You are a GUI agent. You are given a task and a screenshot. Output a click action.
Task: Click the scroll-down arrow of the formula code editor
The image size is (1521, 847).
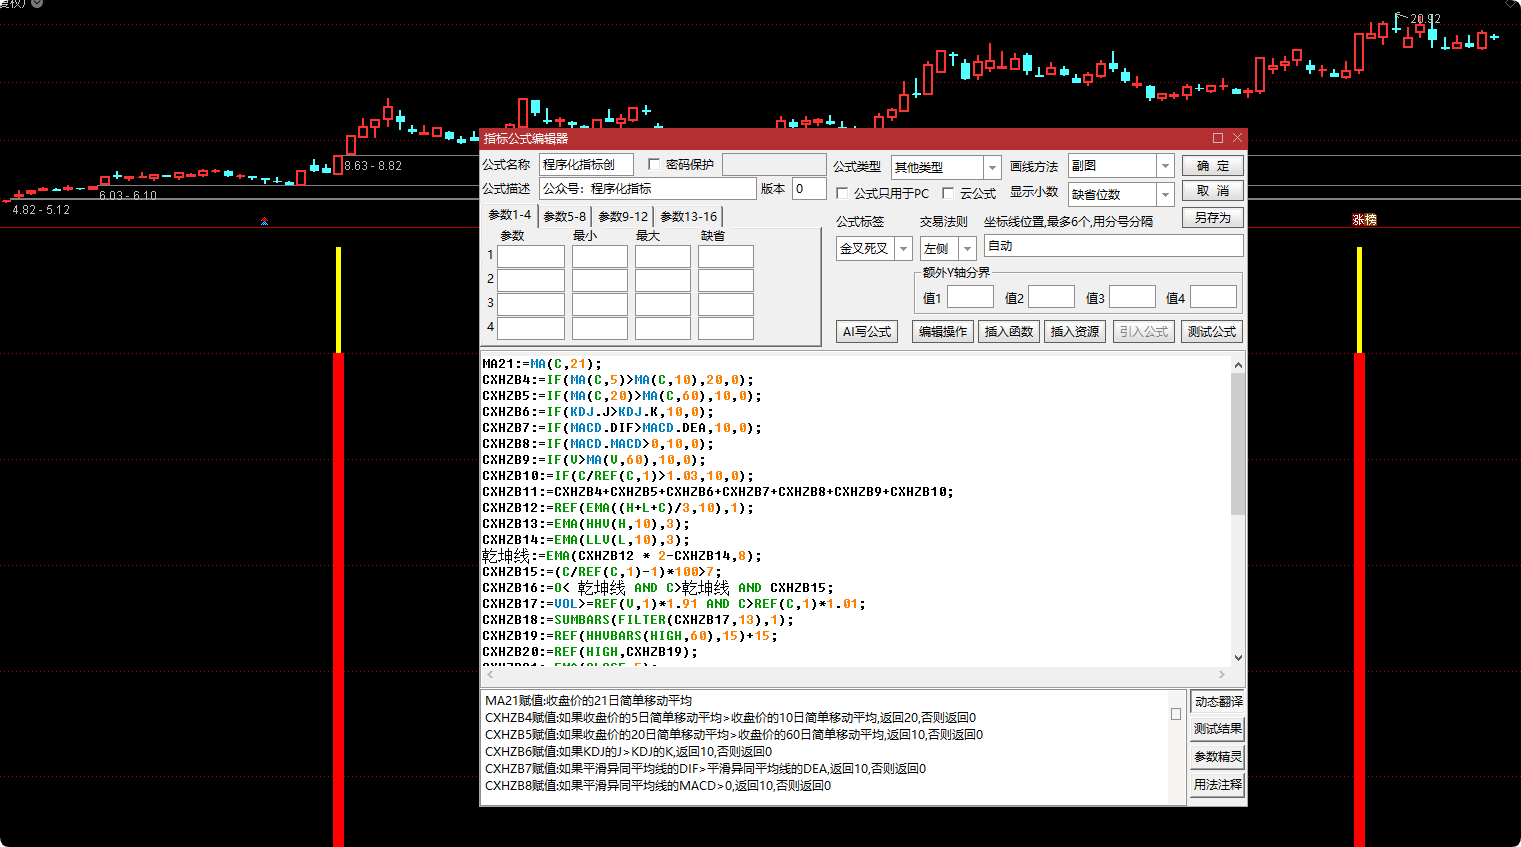coord(1238,657)
